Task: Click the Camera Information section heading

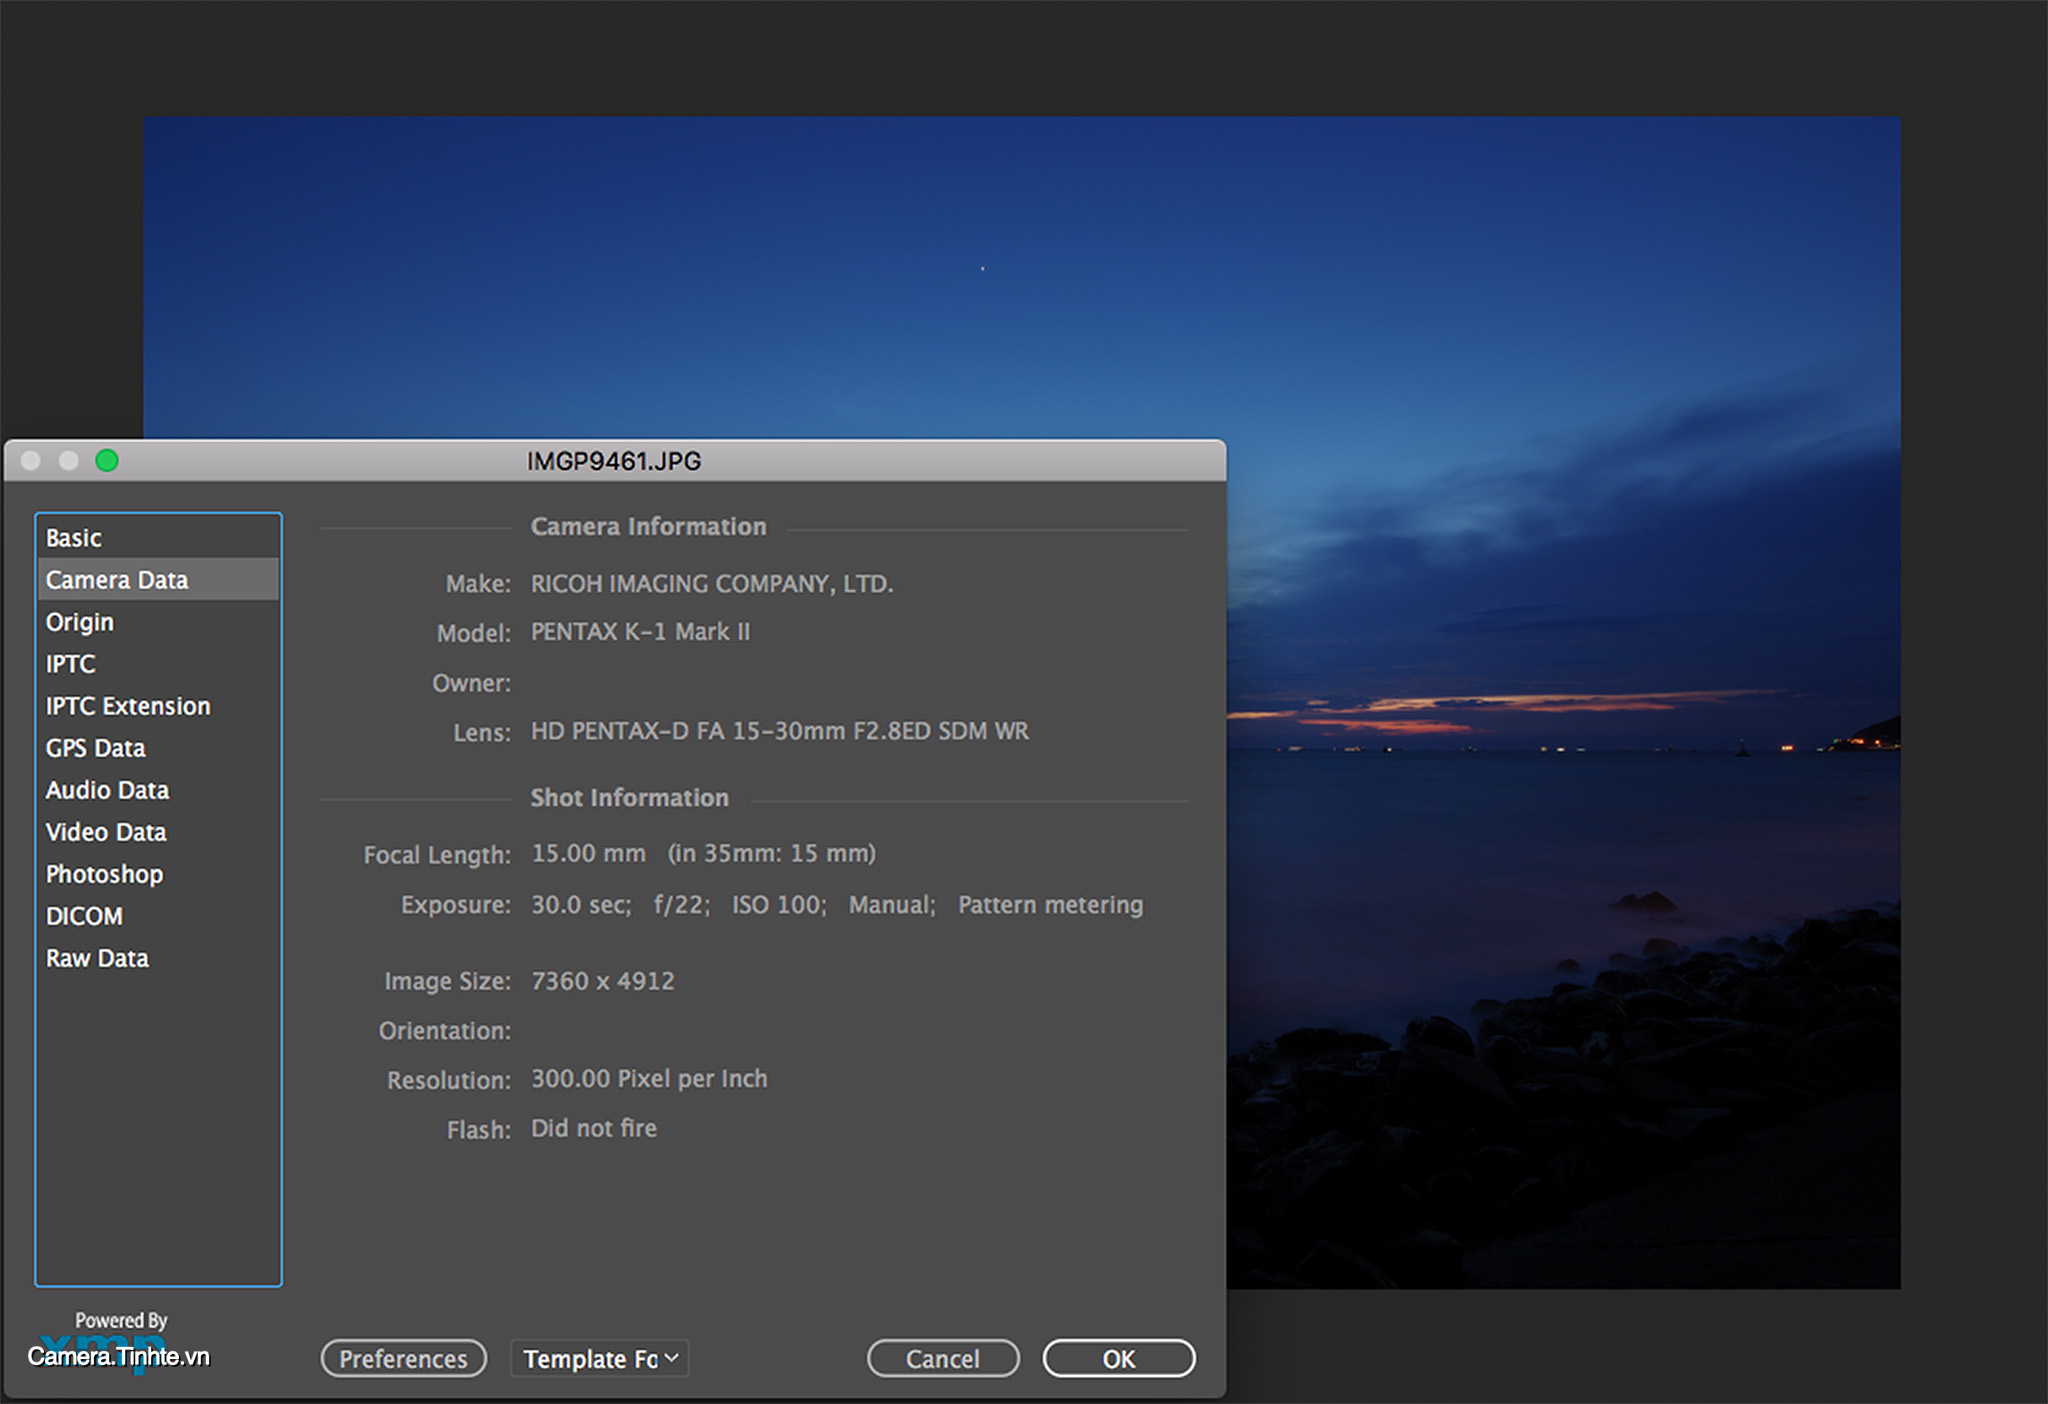Action: coord(648,526)
